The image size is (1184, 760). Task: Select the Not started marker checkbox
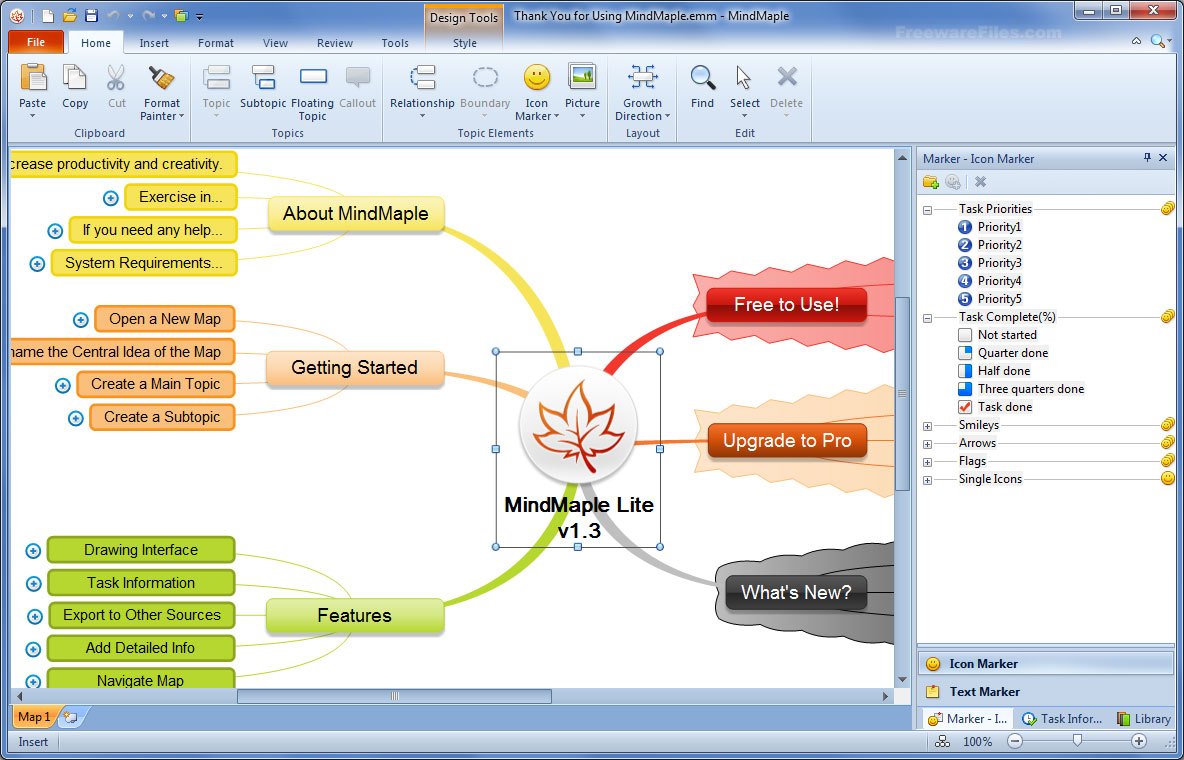(964, 335)
